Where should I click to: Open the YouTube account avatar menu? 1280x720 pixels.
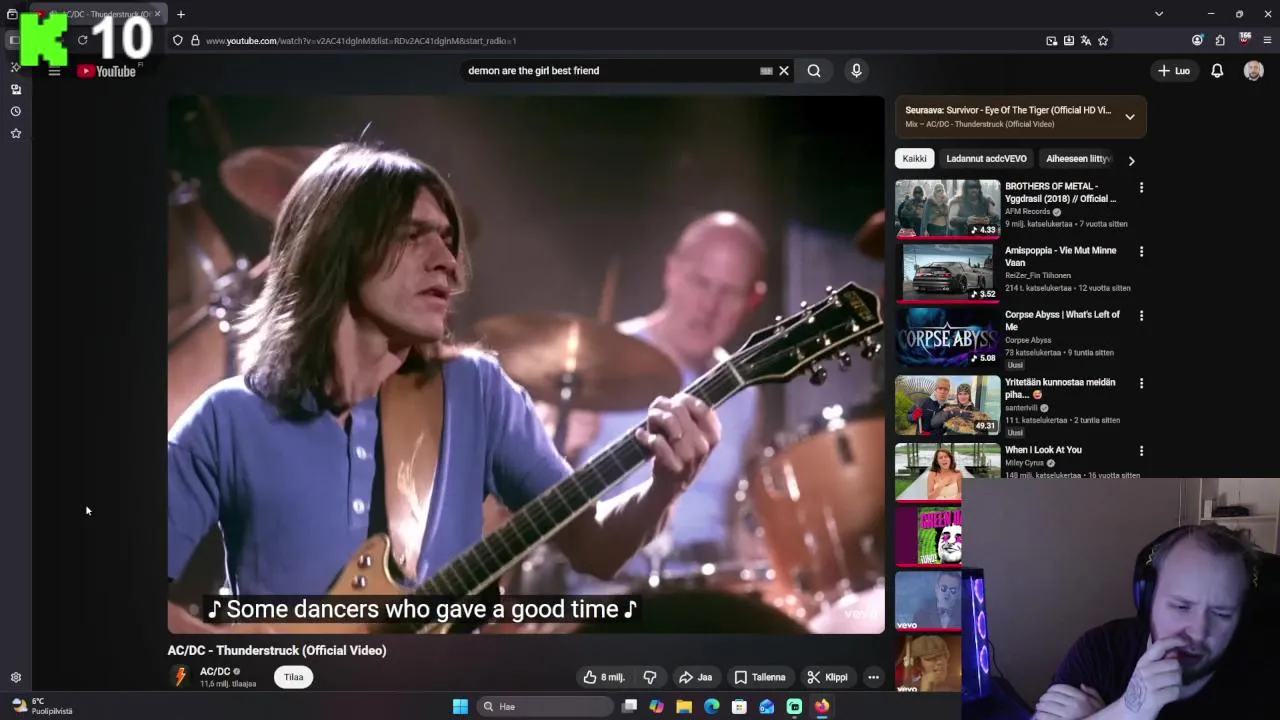coord(1253,71)
